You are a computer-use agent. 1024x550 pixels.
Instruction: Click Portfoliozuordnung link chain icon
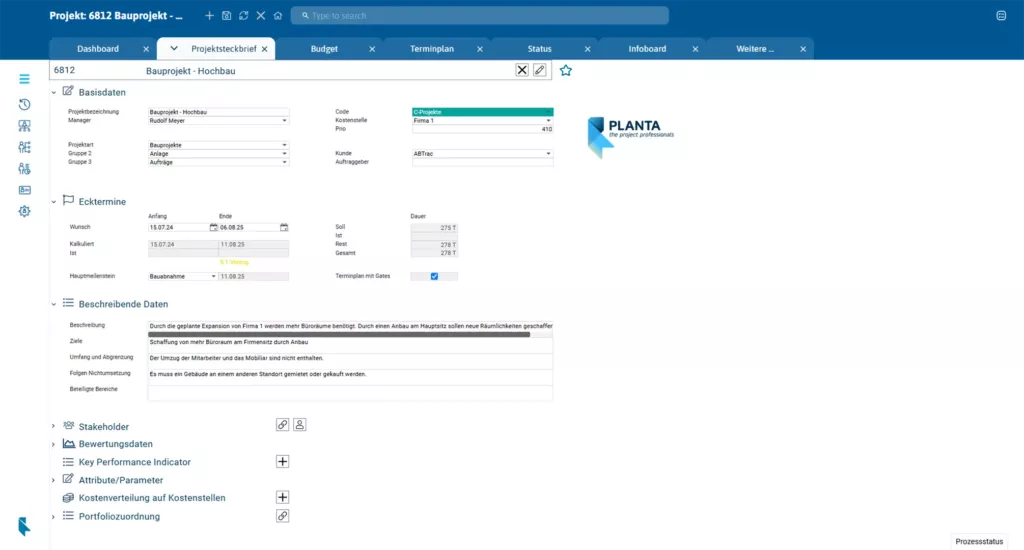point(282,516)
